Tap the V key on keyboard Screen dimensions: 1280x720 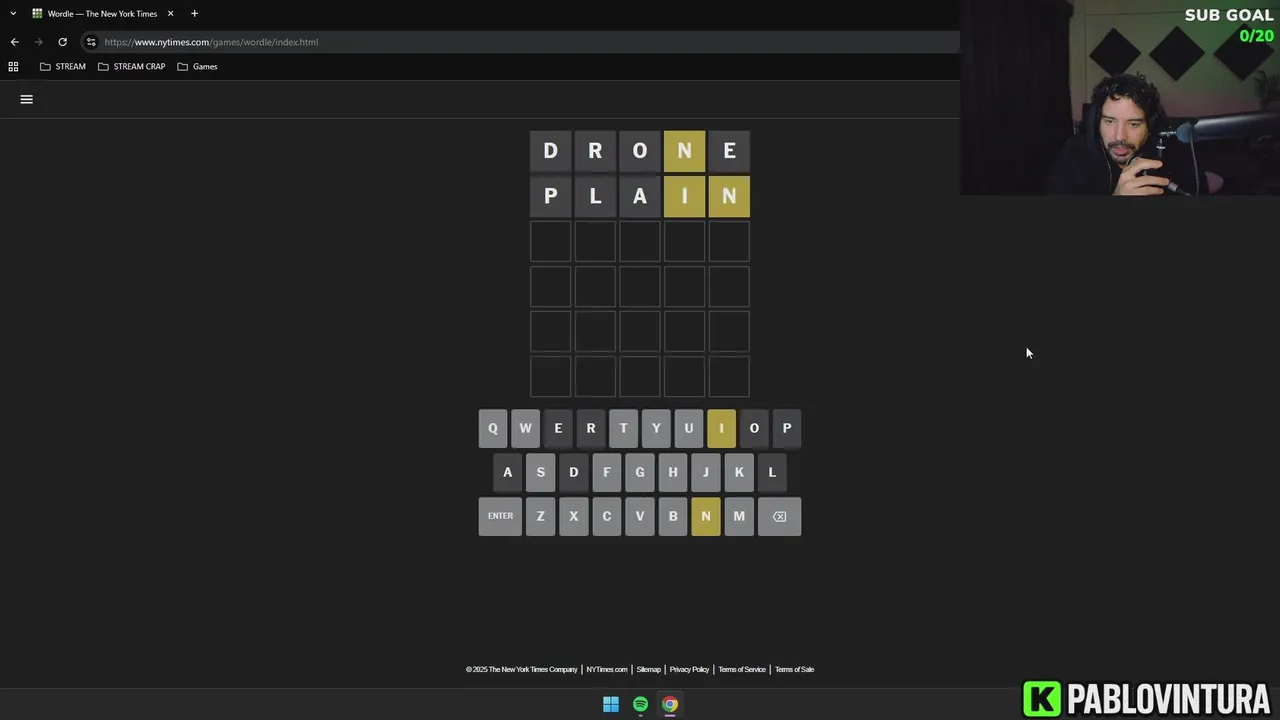tap(640, 516)
